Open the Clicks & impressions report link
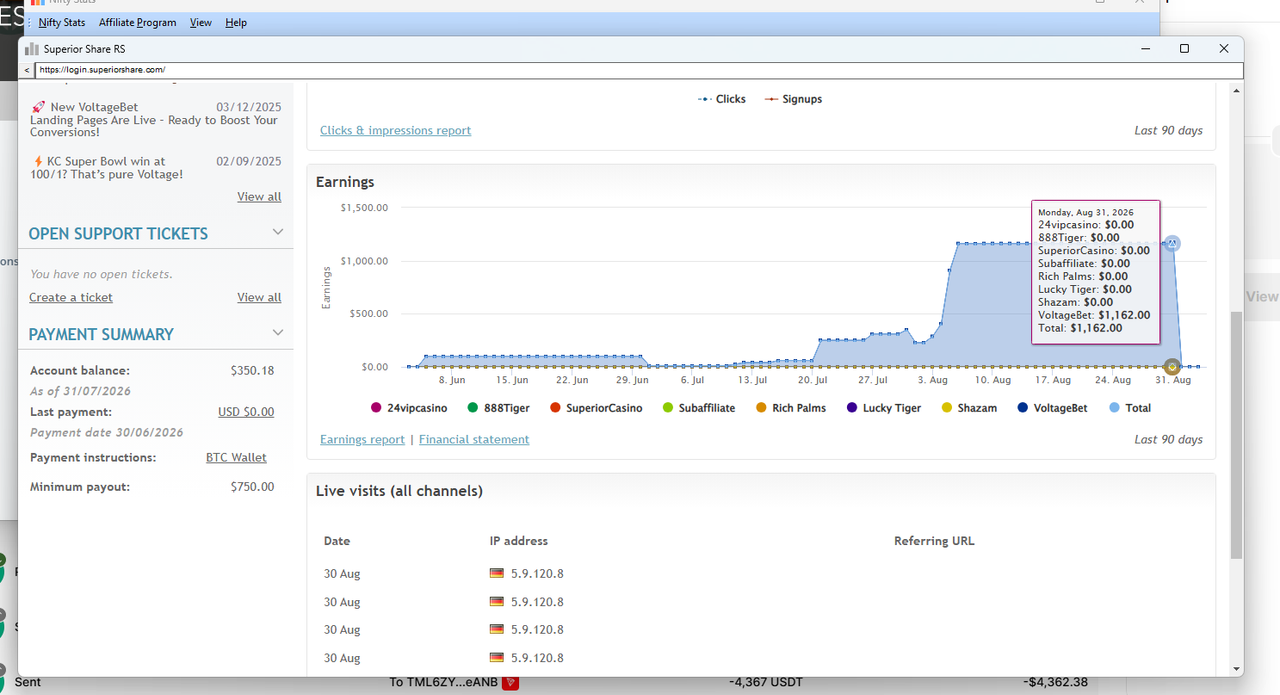The width and height of the screenshot is (1280, 695). pyautogui.click(x=395, y=130)
